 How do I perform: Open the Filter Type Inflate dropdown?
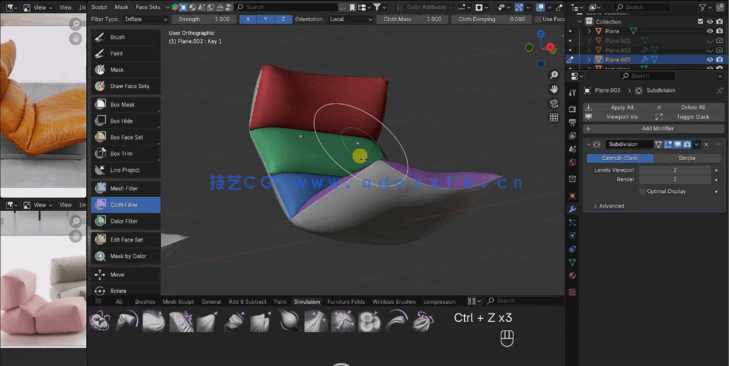(x=145, y=19)
